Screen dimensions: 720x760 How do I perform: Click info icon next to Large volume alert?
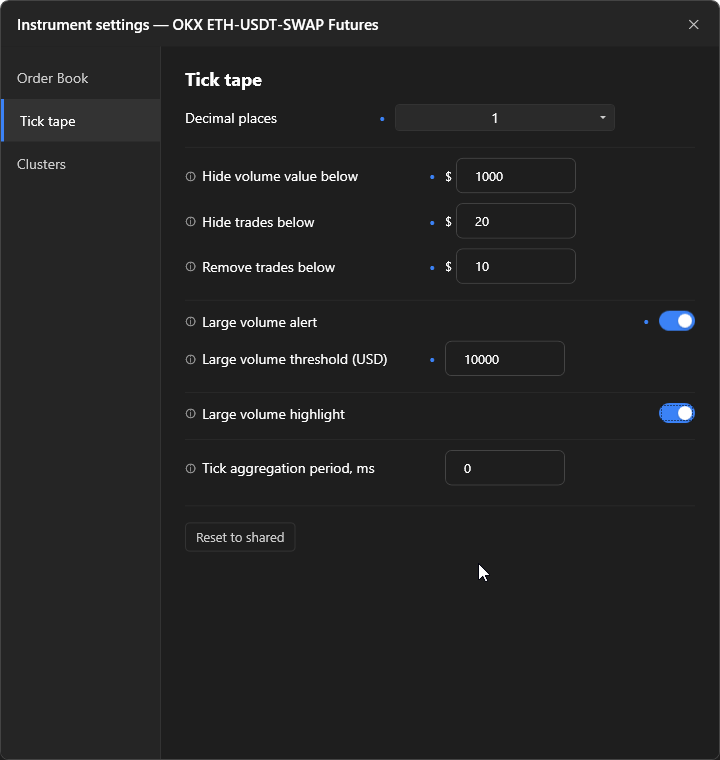pyautogui.click(x=191, y=322)
